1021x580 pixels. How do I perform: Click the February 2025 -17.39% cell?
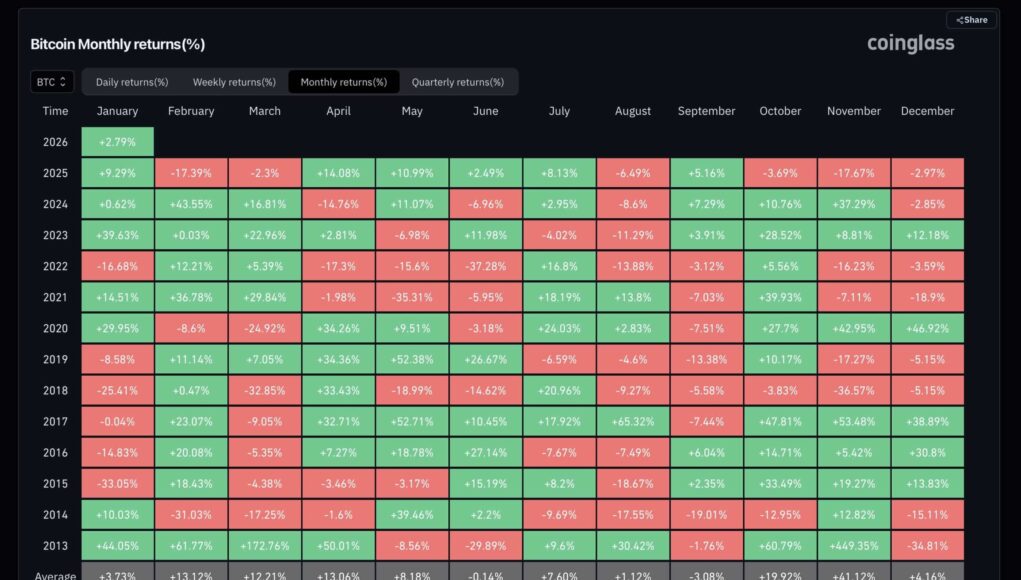click(191, 173)
